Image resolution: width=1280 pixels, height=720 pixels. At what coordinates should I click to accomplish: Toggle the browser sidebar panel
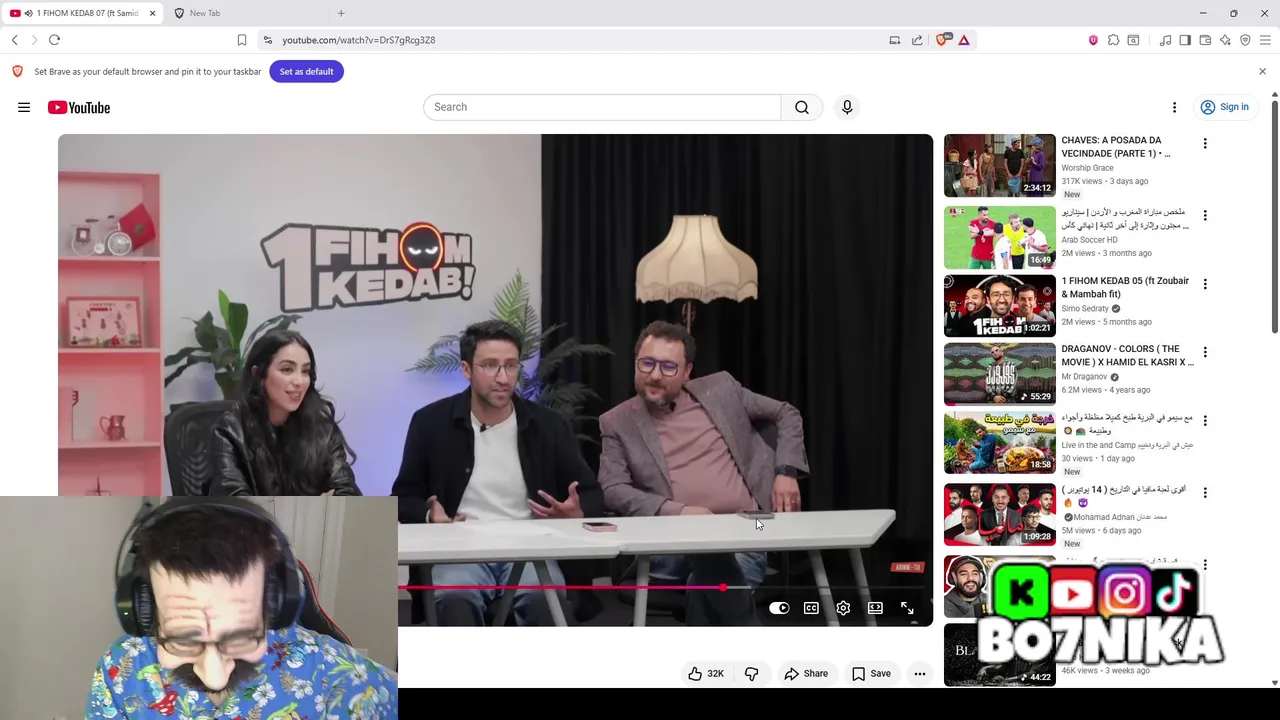[1185, 40]
